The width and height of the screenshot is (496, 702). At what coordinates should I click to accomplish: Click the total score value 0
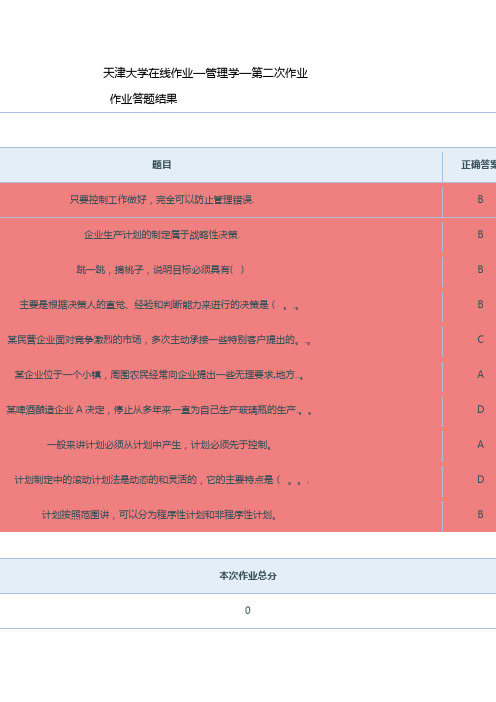[x=248, y=611]
